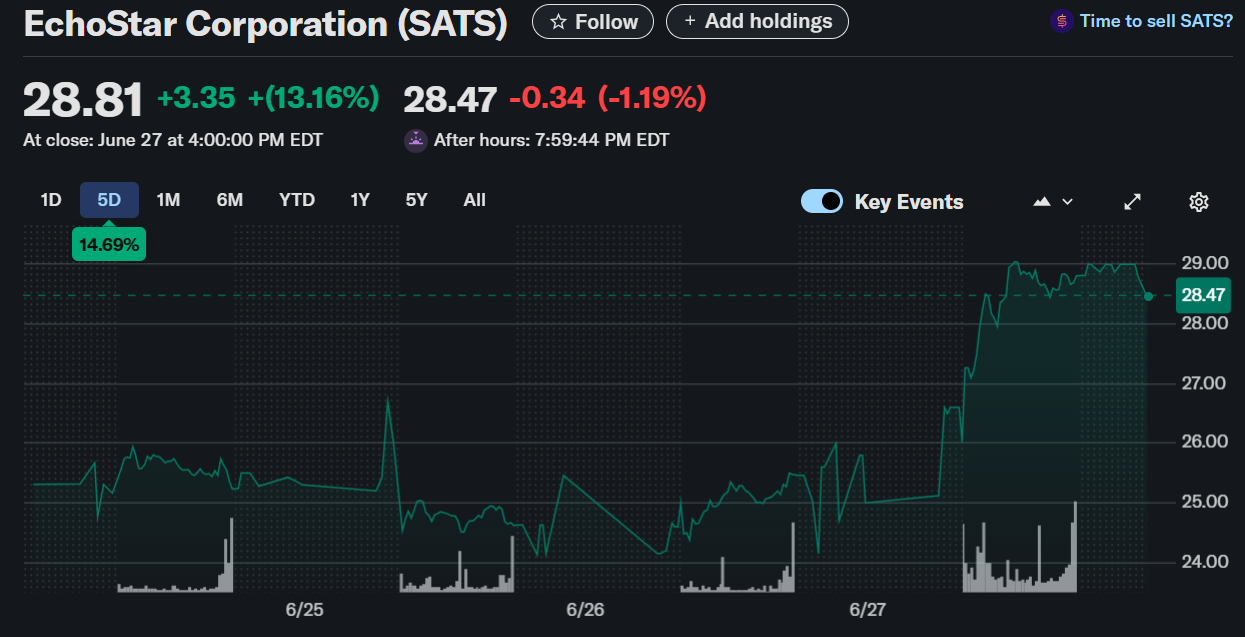Click 'After hours: 7:59:44 PM EDT' text
Screen dimensions: 1245x637
coord(551,140)
